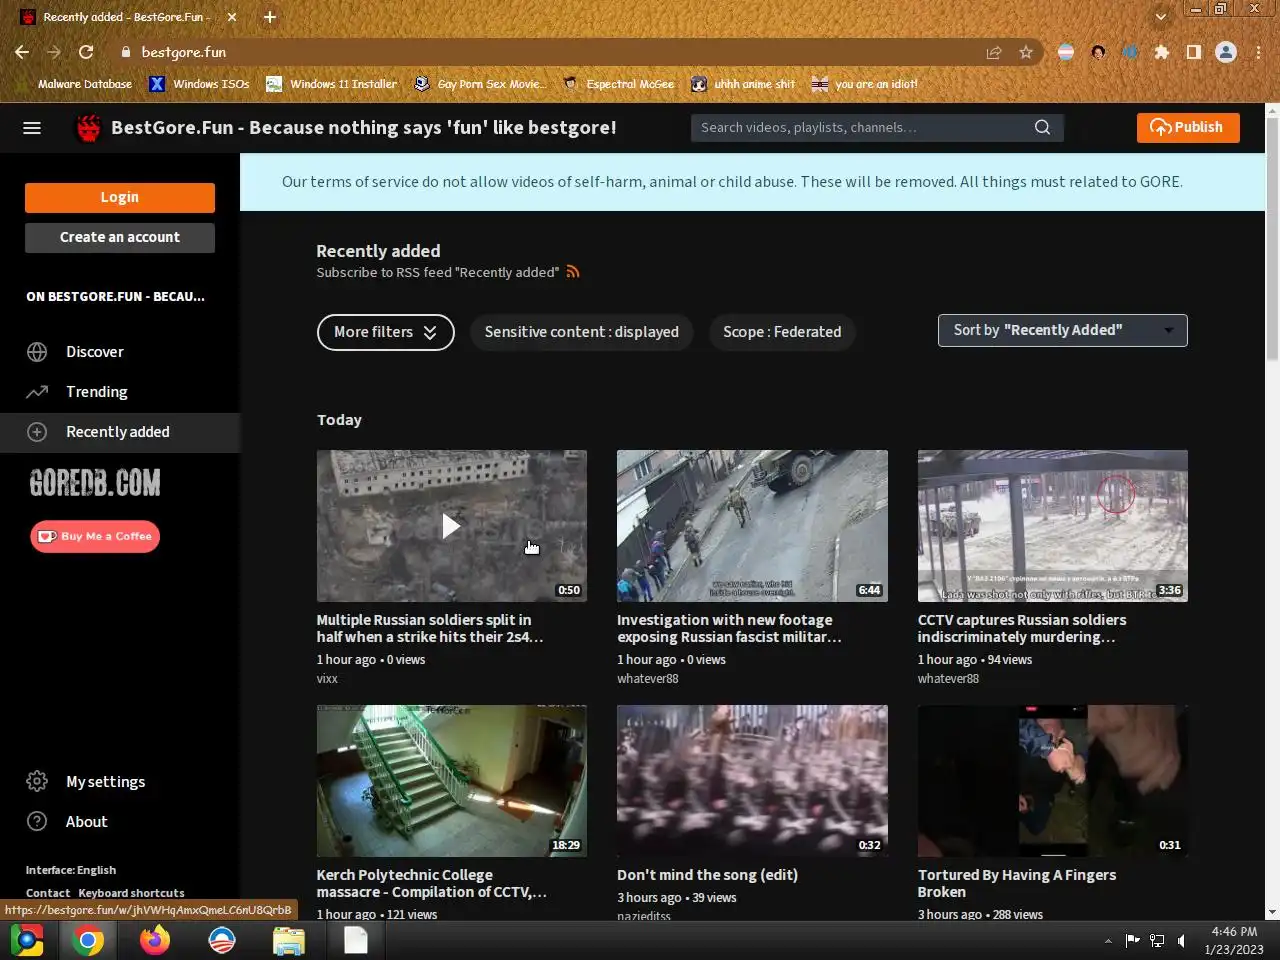Open the Sort by "Recently Added" dropdown
Viewport: 1280px width, 960px height.
point(1062,330)
